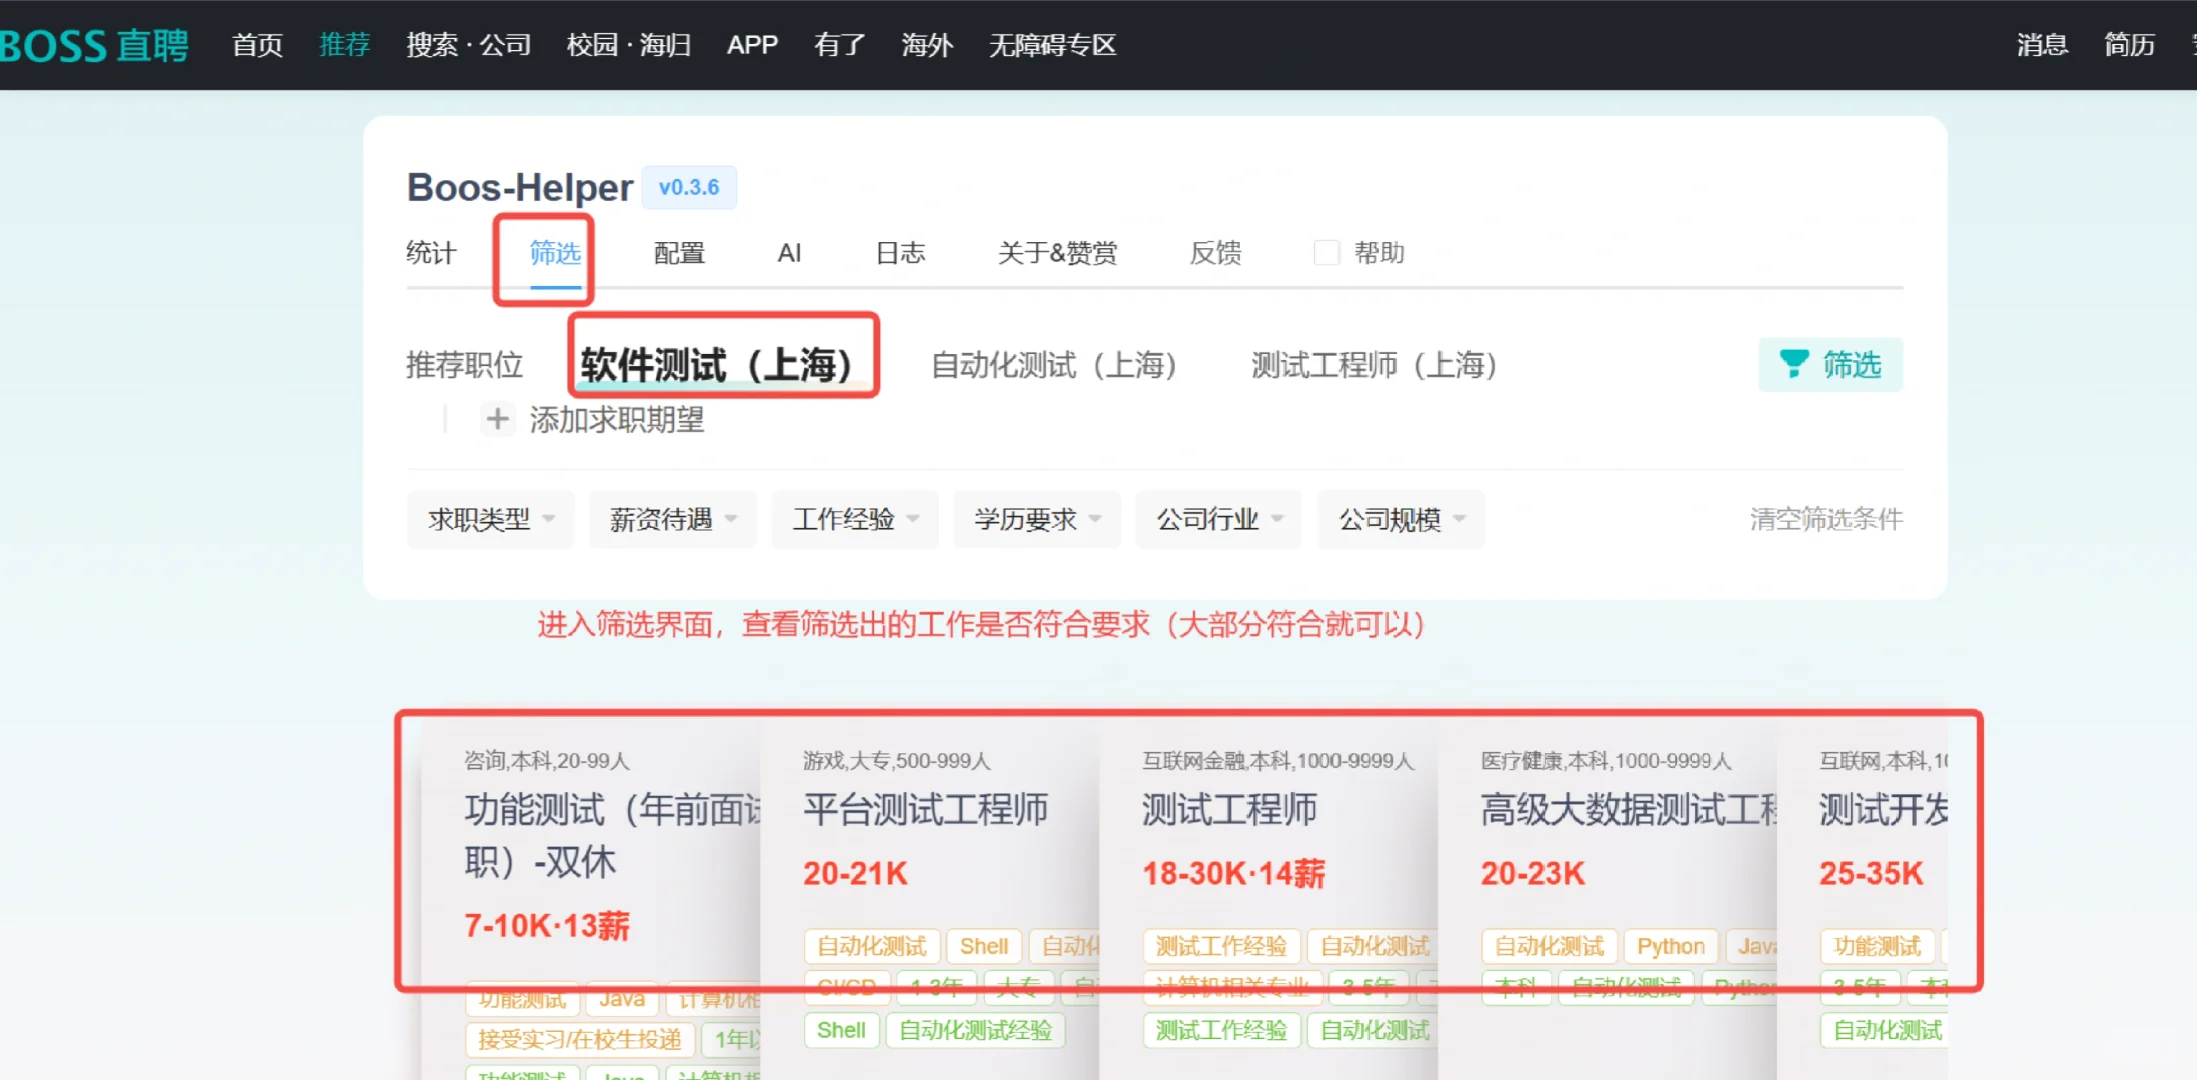Switch to the 配置 tab in Boos-Helper
This screenshot has width=2197, height=1080.
(677, 252)
